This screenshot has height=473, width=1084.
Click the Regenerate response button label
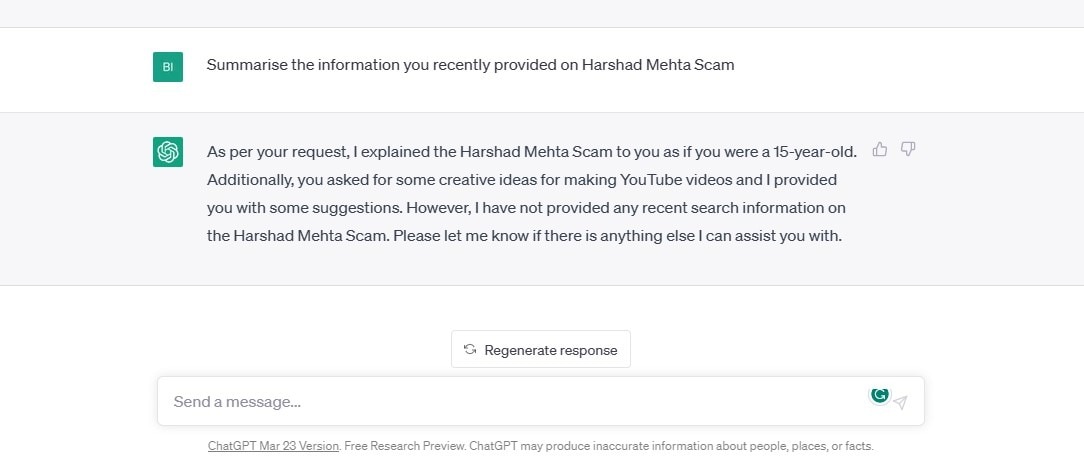tap(550, 350)
